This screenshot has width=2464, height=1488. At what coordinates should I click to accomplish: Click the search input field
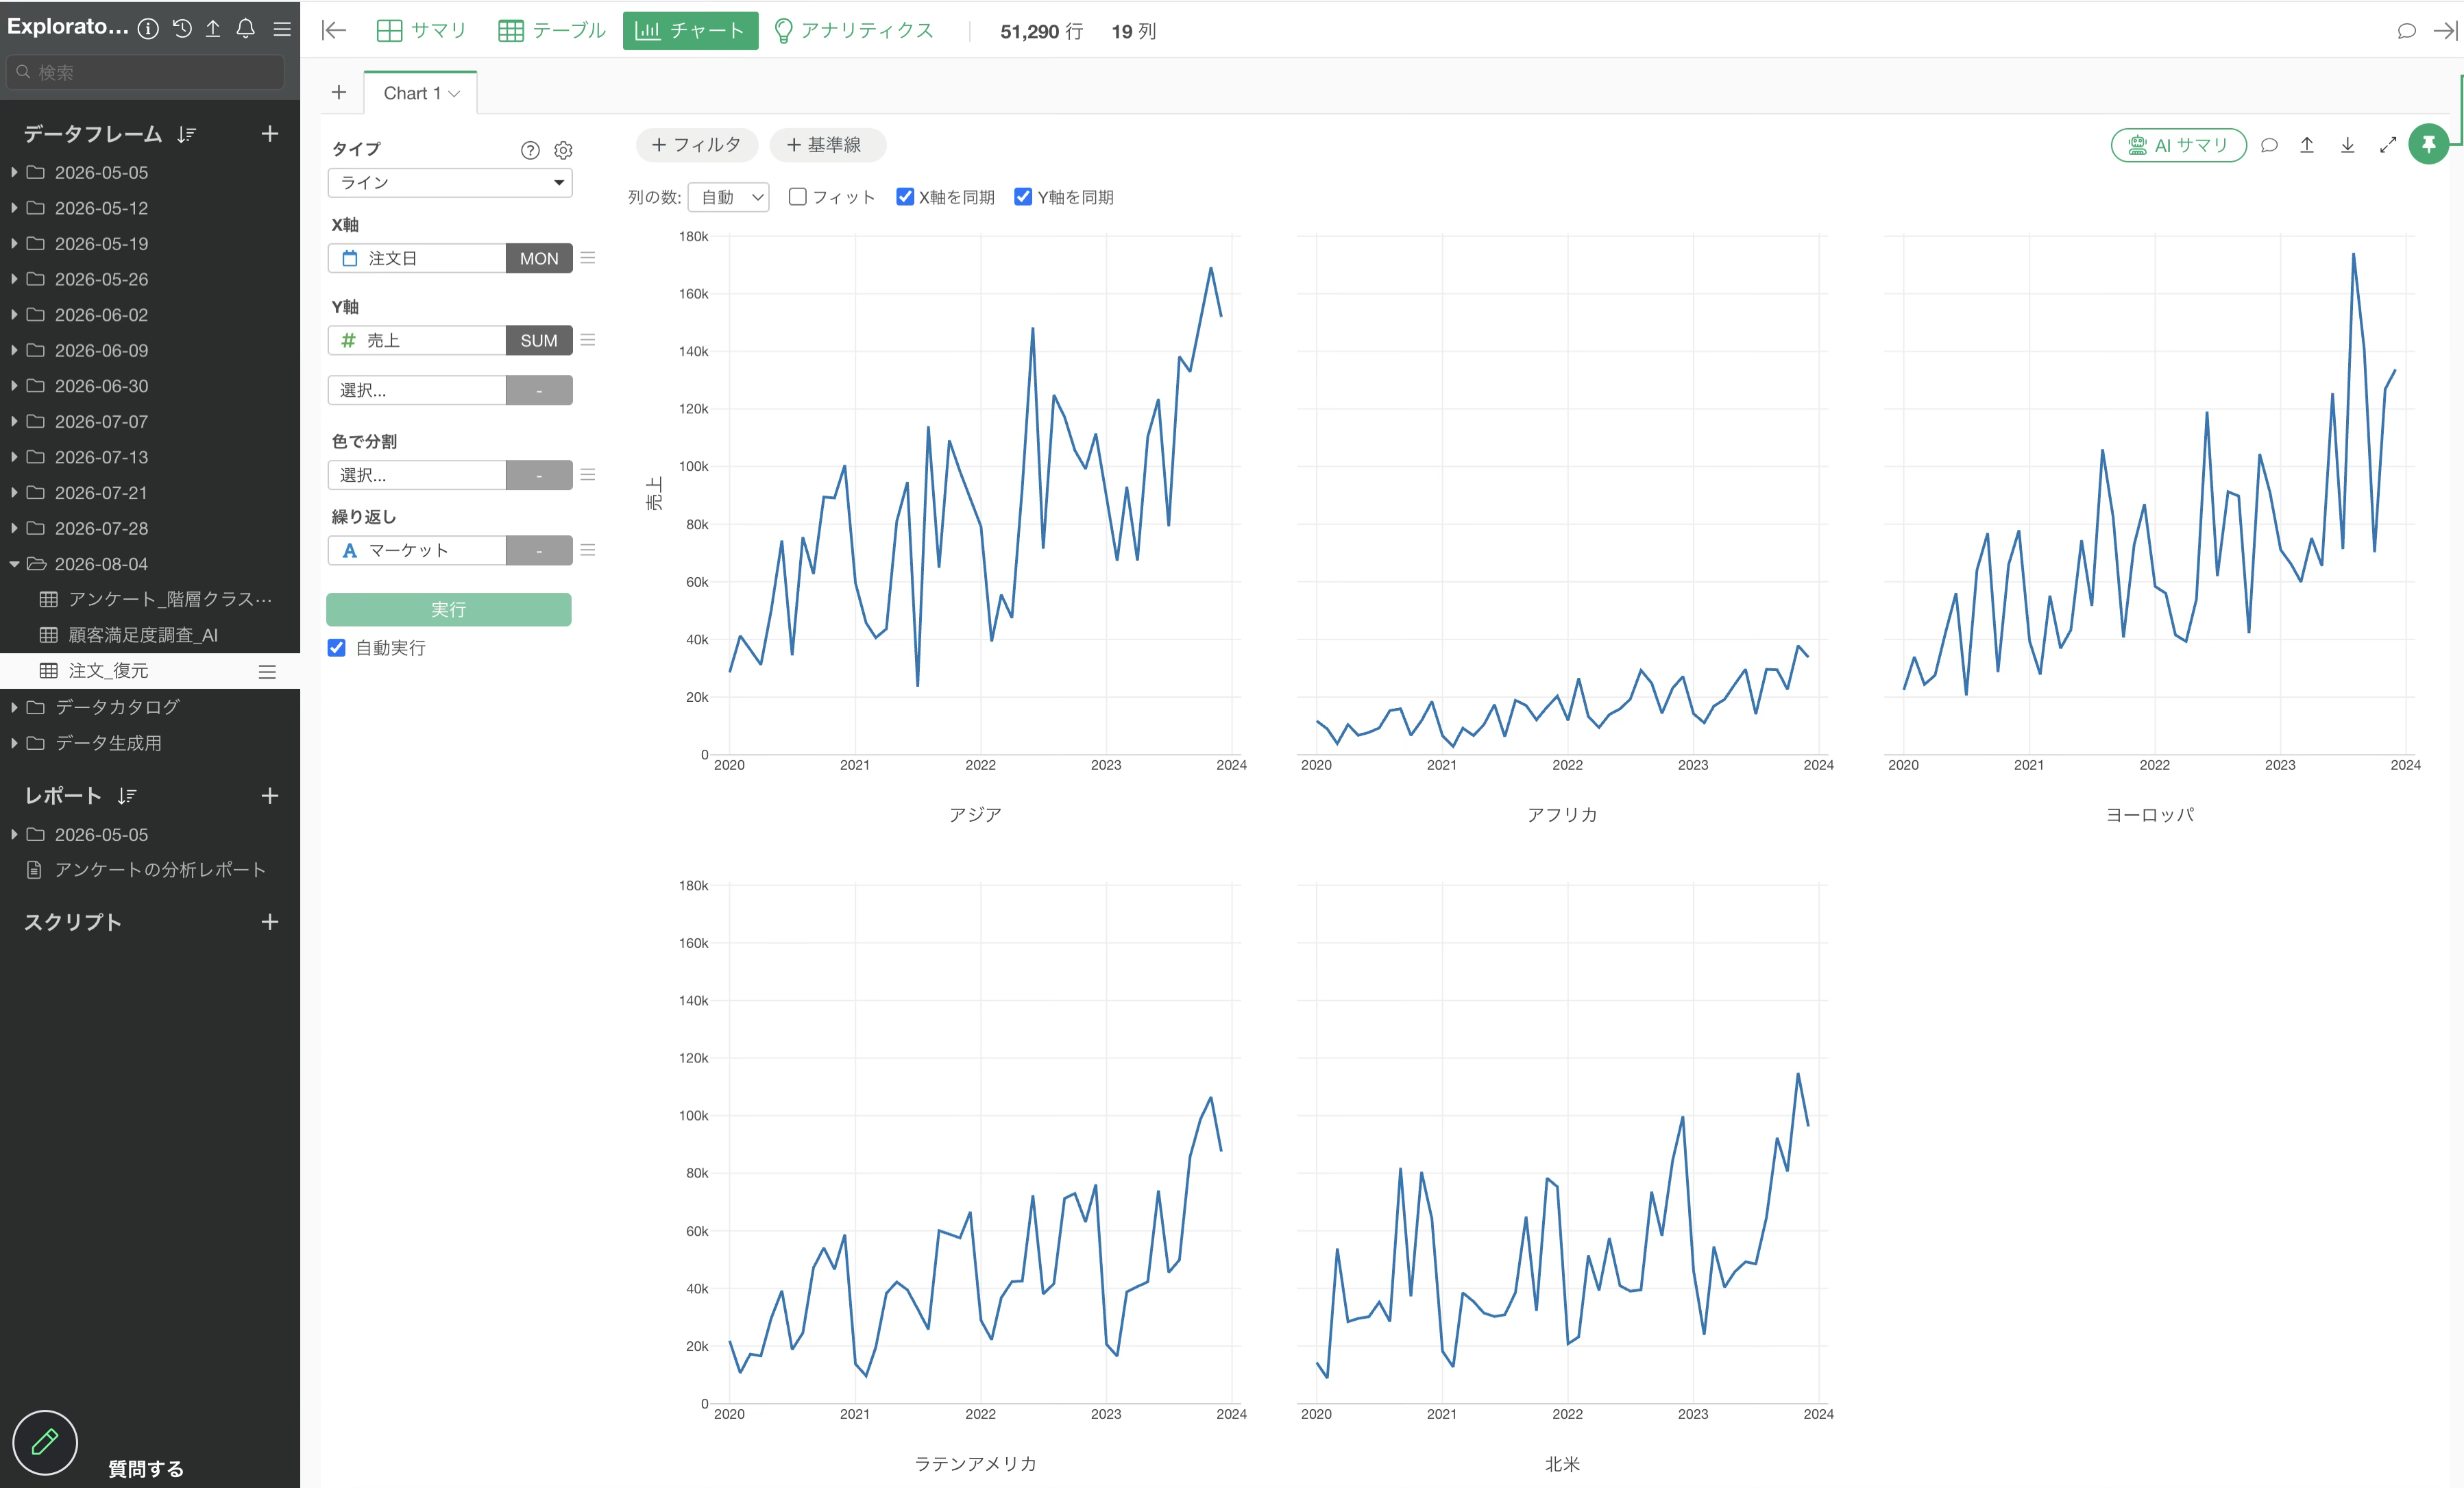(x=146, y=72)
